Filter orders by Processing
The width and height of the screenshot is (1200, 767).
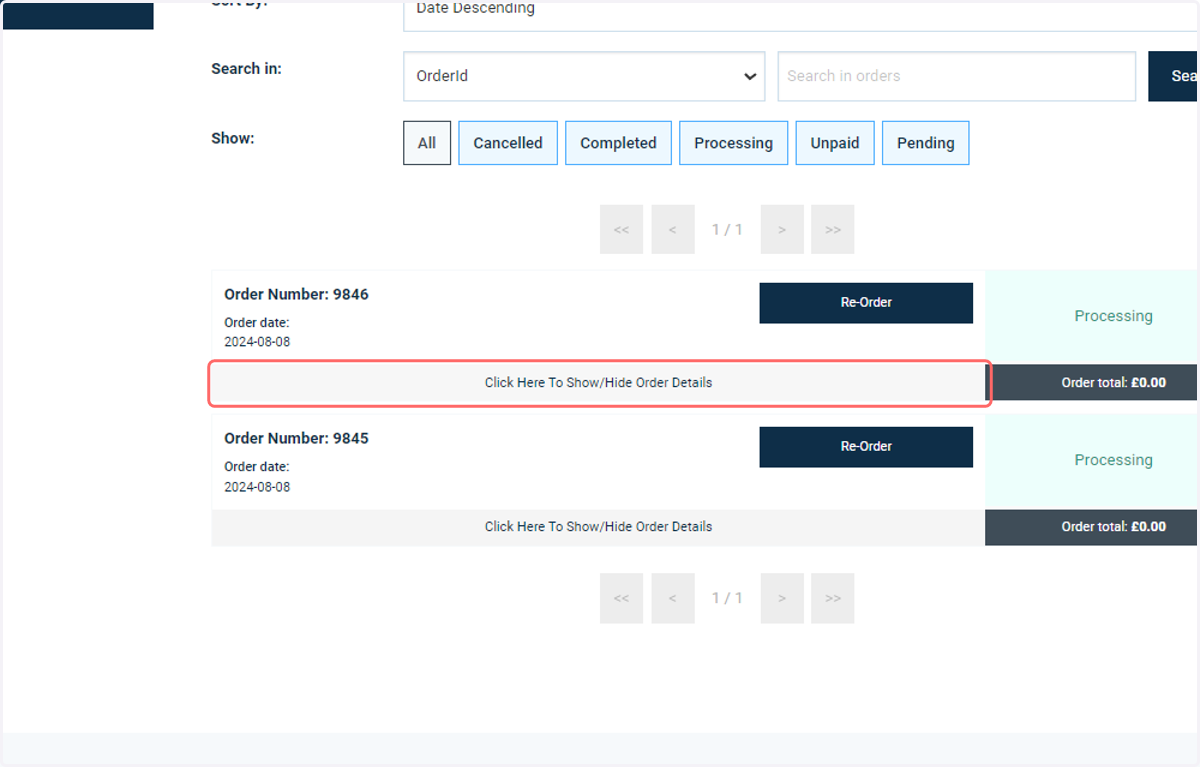click(x=733, y=143)
